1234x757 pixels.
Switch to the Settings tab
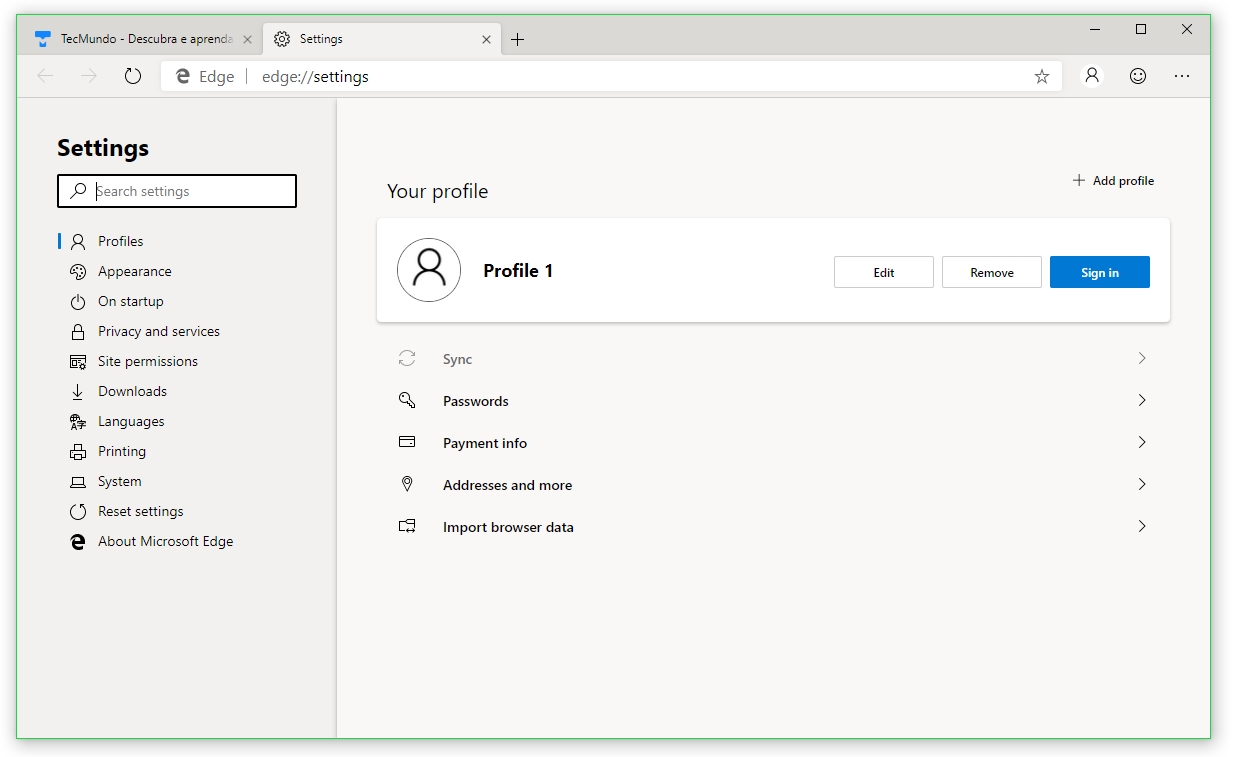[x=382, y=39]
